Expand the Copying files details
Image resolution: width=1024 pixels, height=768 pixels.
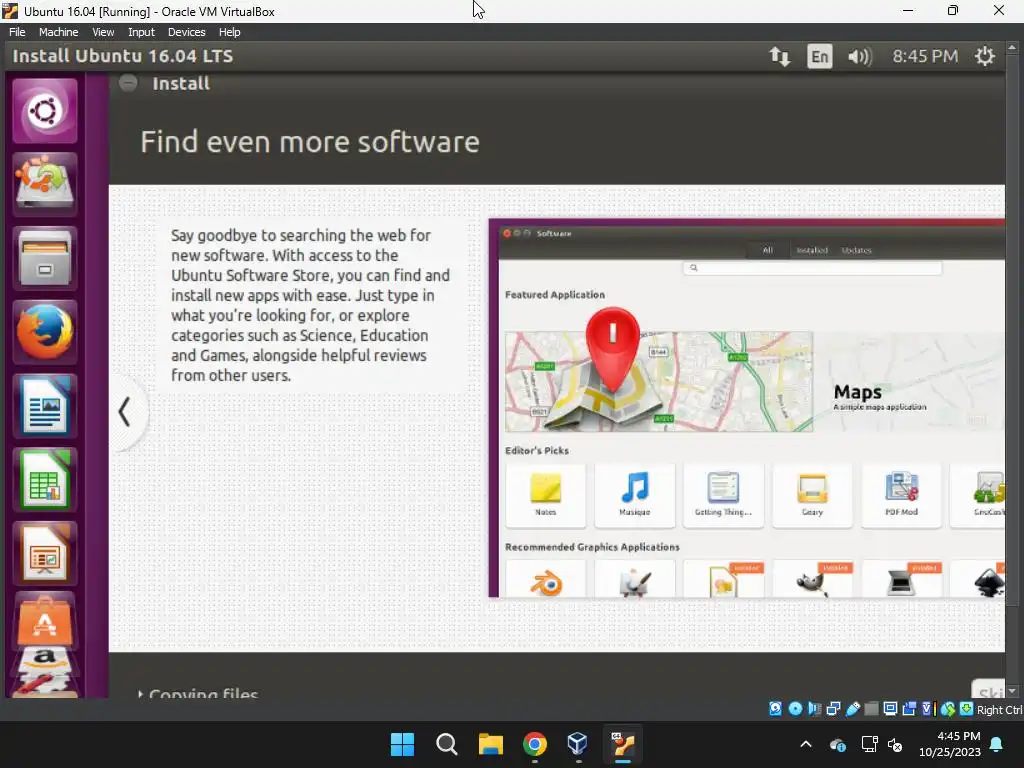[198, 693]
